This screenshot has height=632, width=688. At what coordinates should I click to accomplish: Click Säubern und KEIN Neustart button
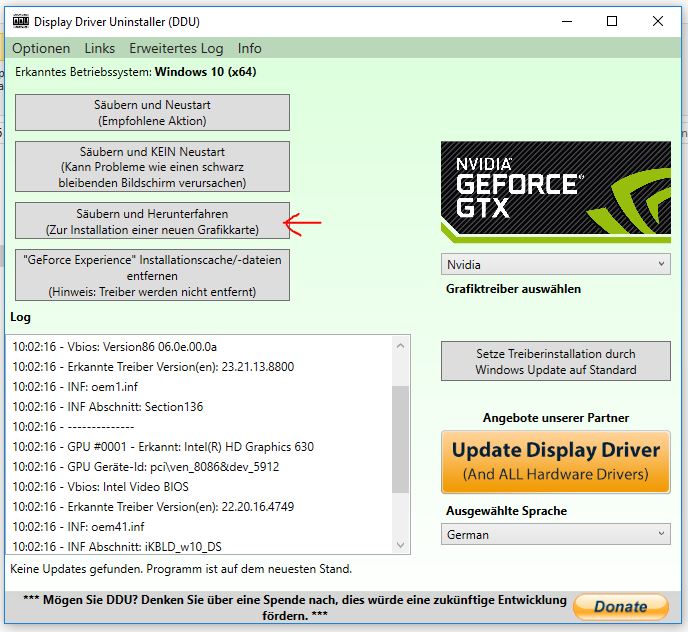152,167
